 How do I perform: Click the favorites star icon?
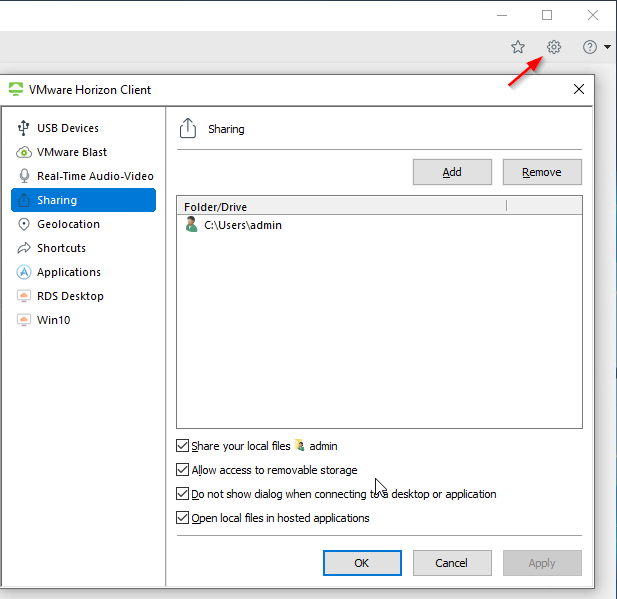517,47
